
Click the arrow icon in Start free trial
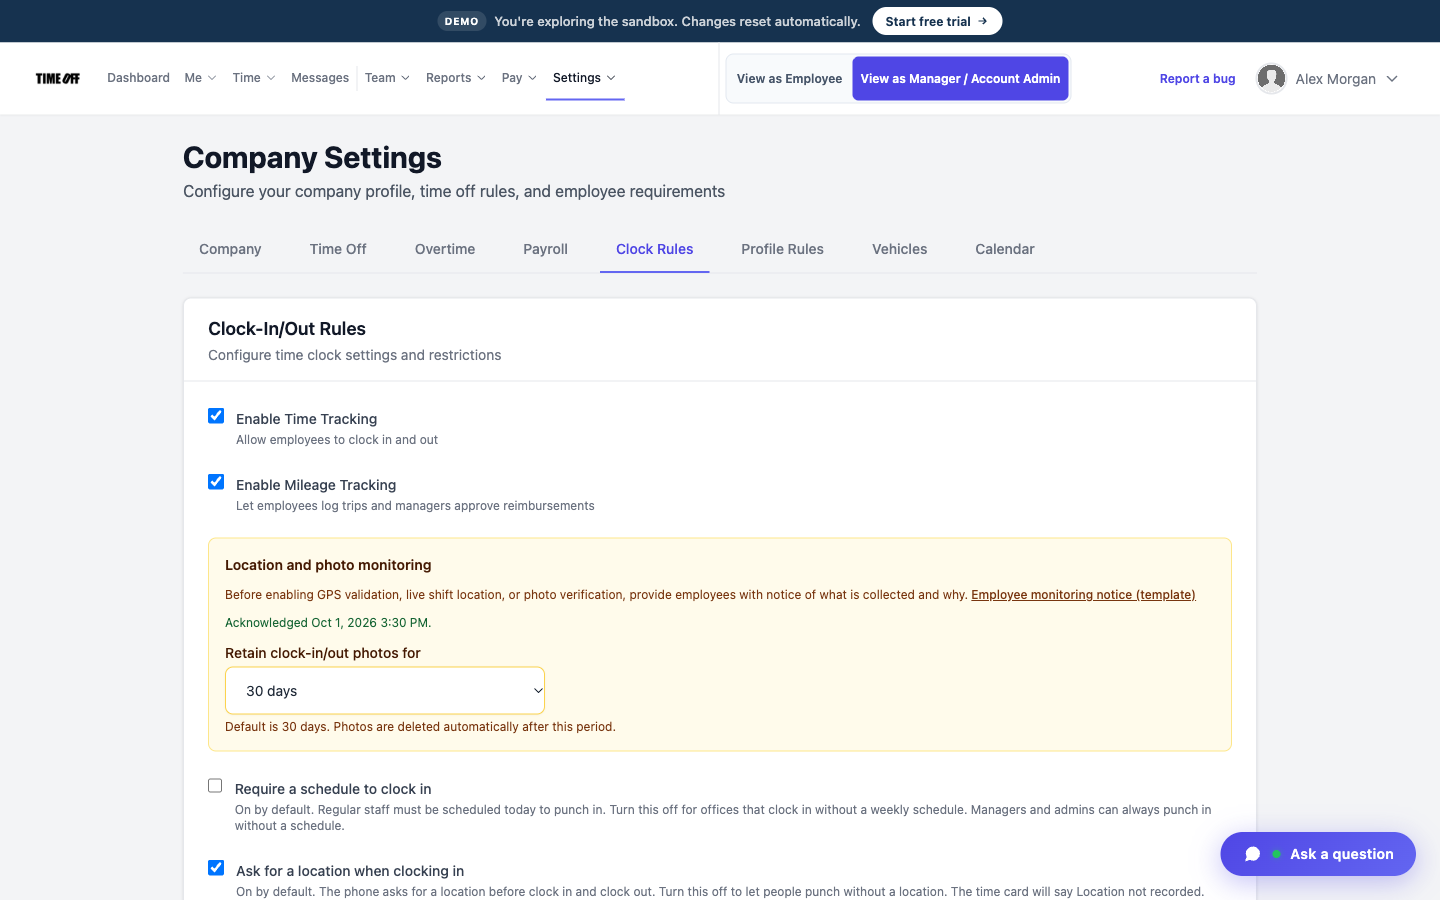[x=983, y=21]
